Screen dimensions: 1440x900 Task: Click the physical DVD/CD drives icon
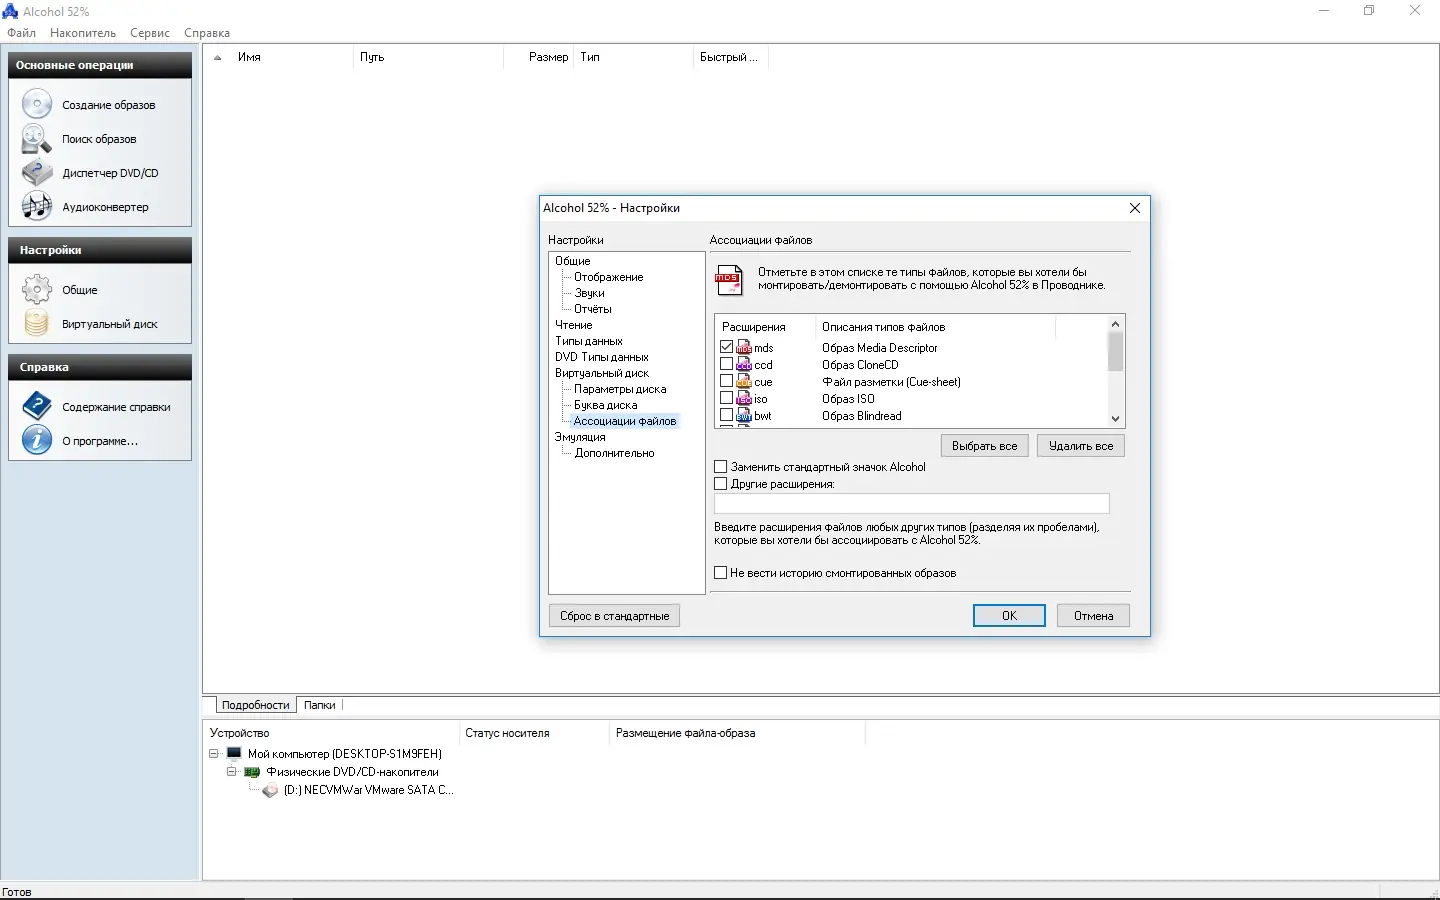[x=252, y=772]
